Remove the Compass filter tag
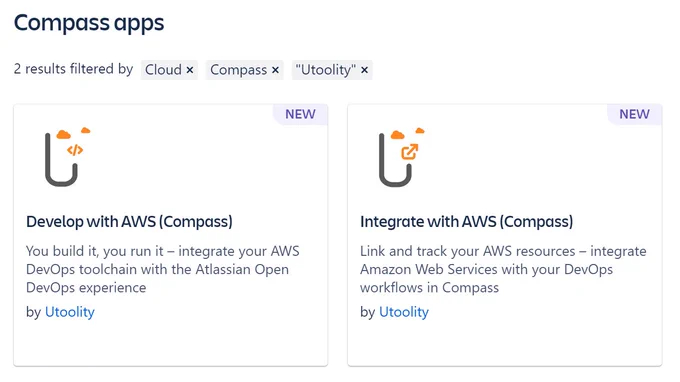Screen dimensions: 680x382 [275, 70]
